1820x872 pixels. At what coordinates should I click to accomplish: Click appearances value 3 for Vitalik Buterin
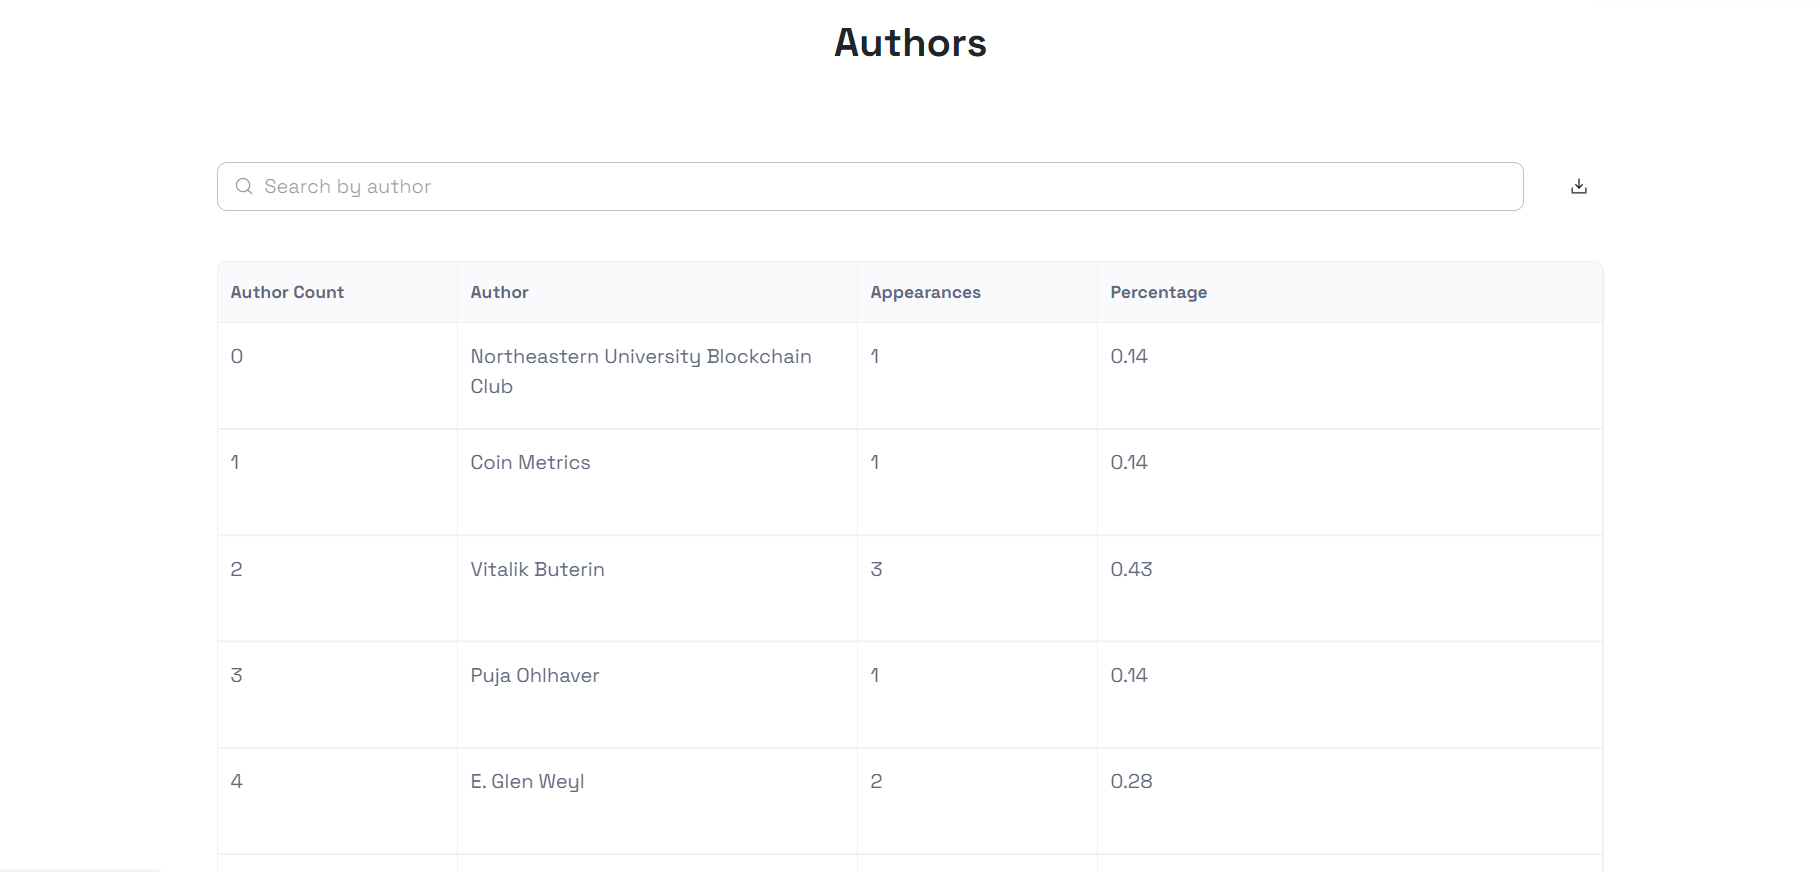pos(876,569)
